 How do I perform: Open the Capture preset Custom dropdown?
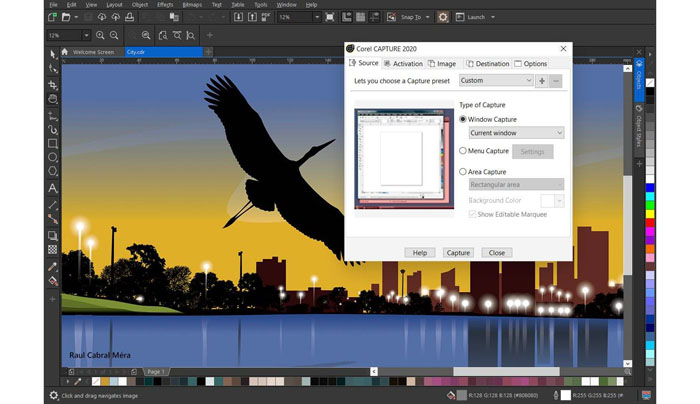pos(496,80)
